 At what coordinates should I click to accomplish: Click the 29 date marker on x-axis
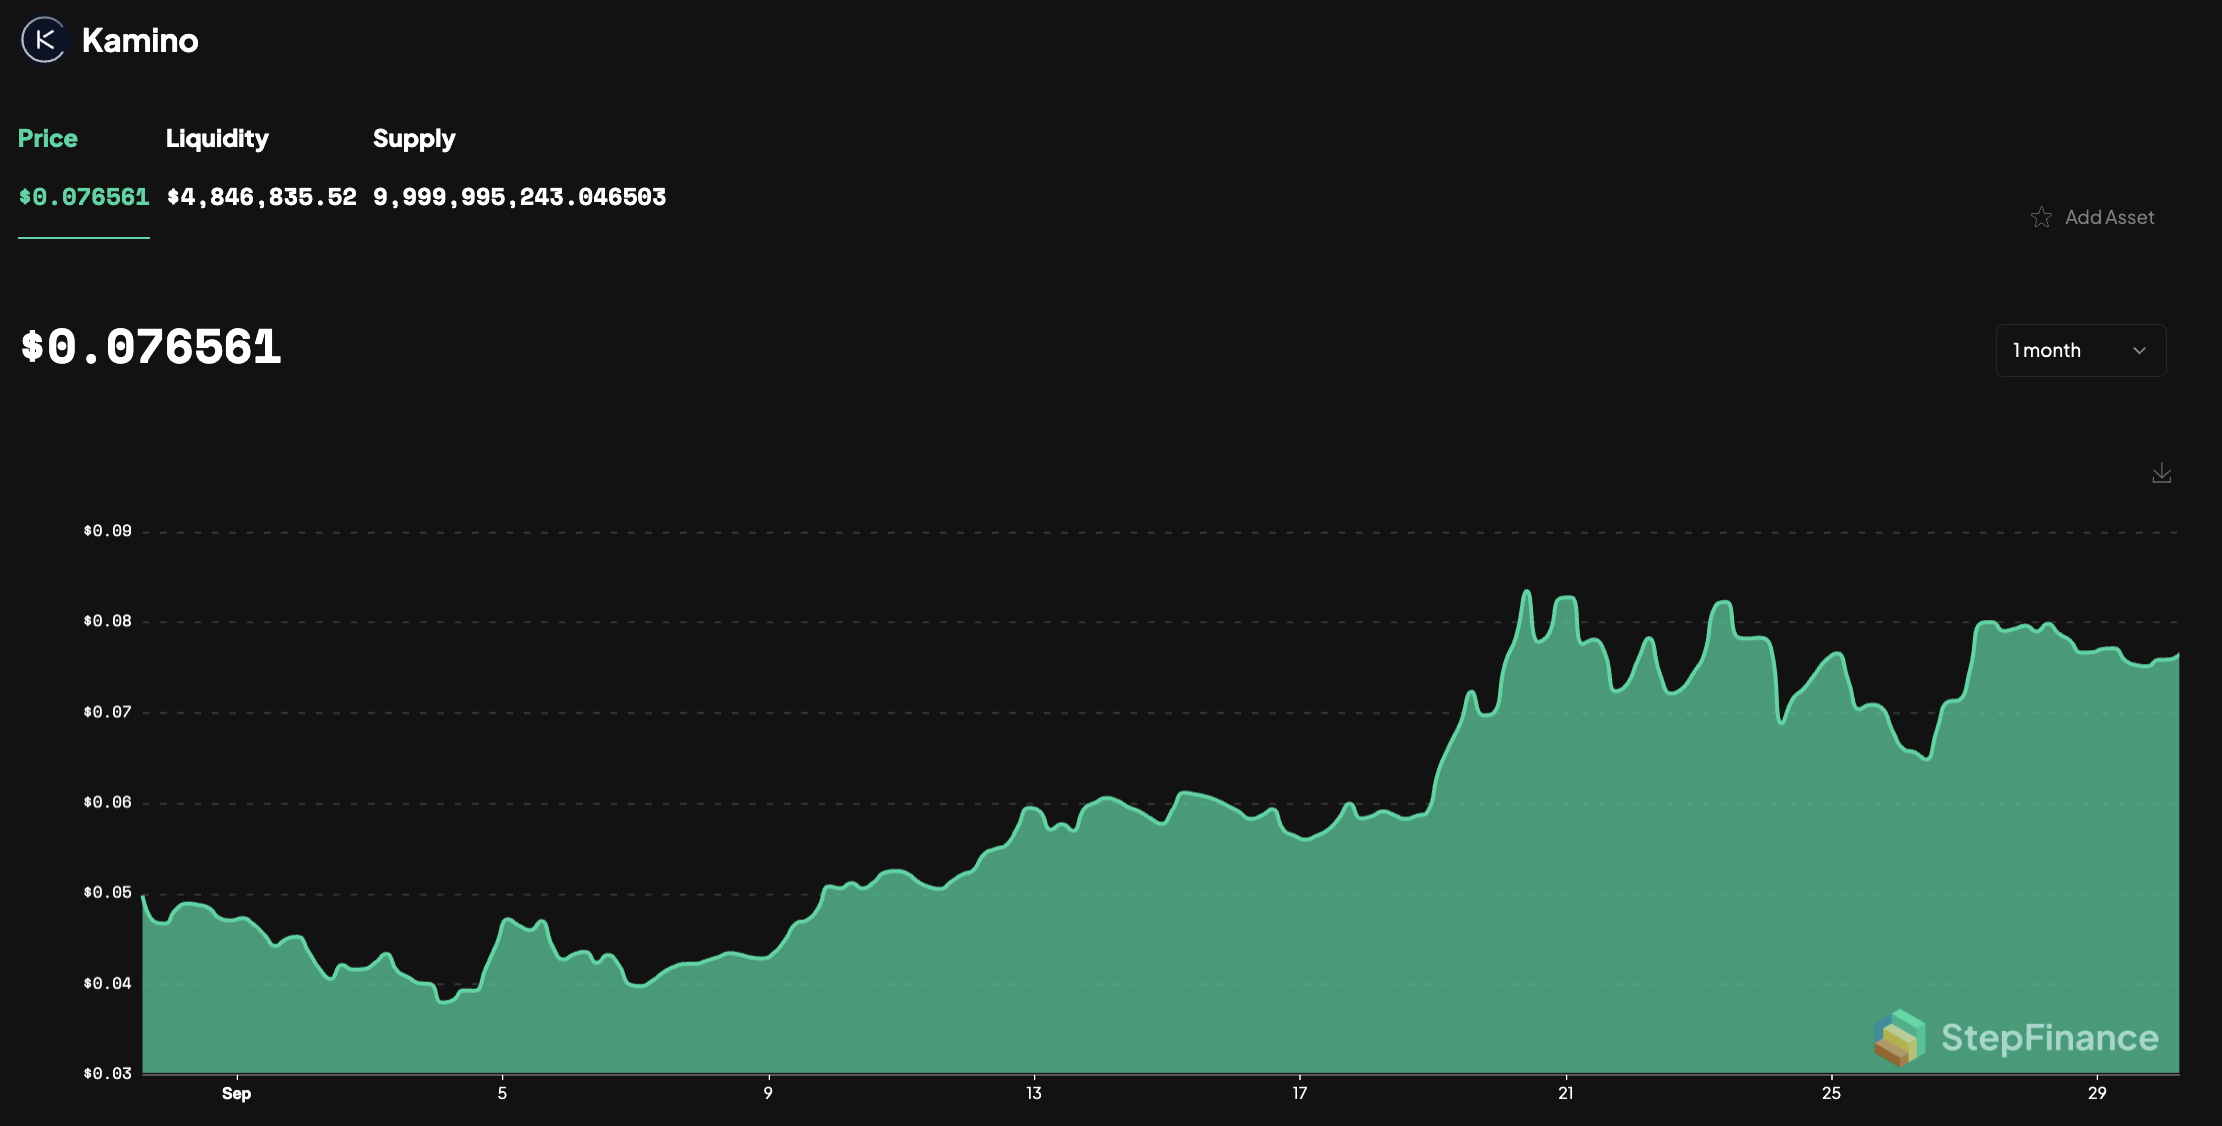[x=2097, y=1093]
